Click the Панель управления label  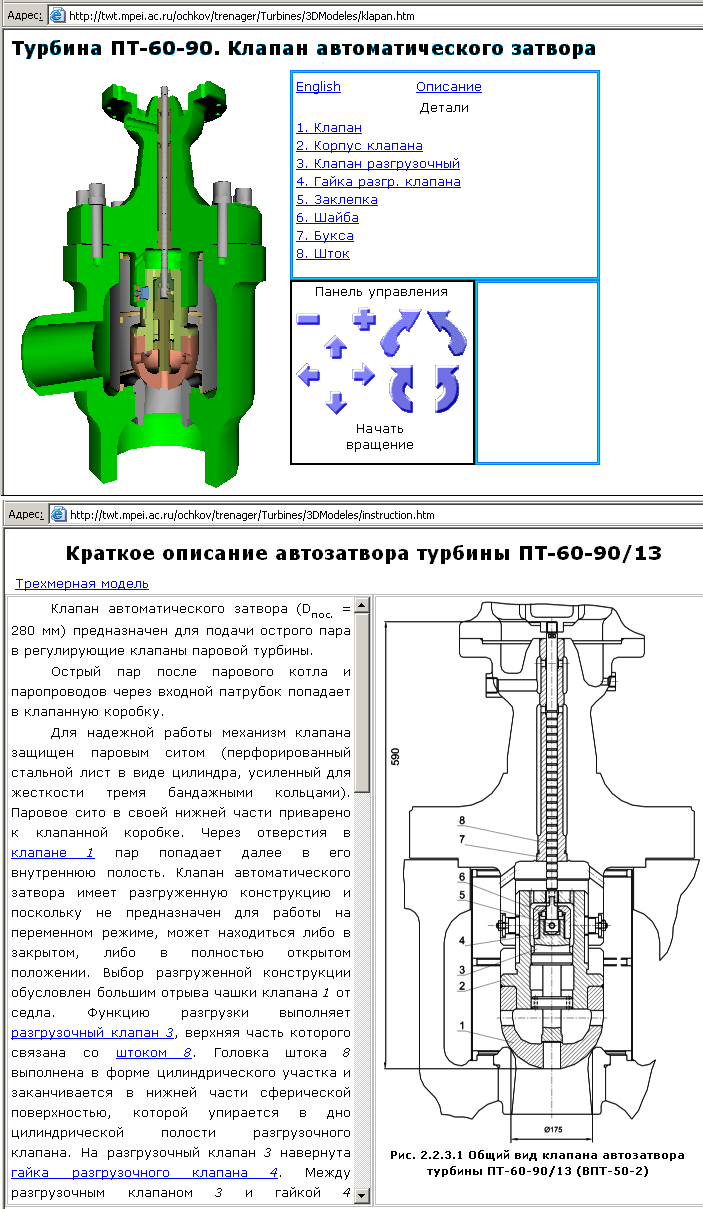pyautogui.click(x=381, y=292)
